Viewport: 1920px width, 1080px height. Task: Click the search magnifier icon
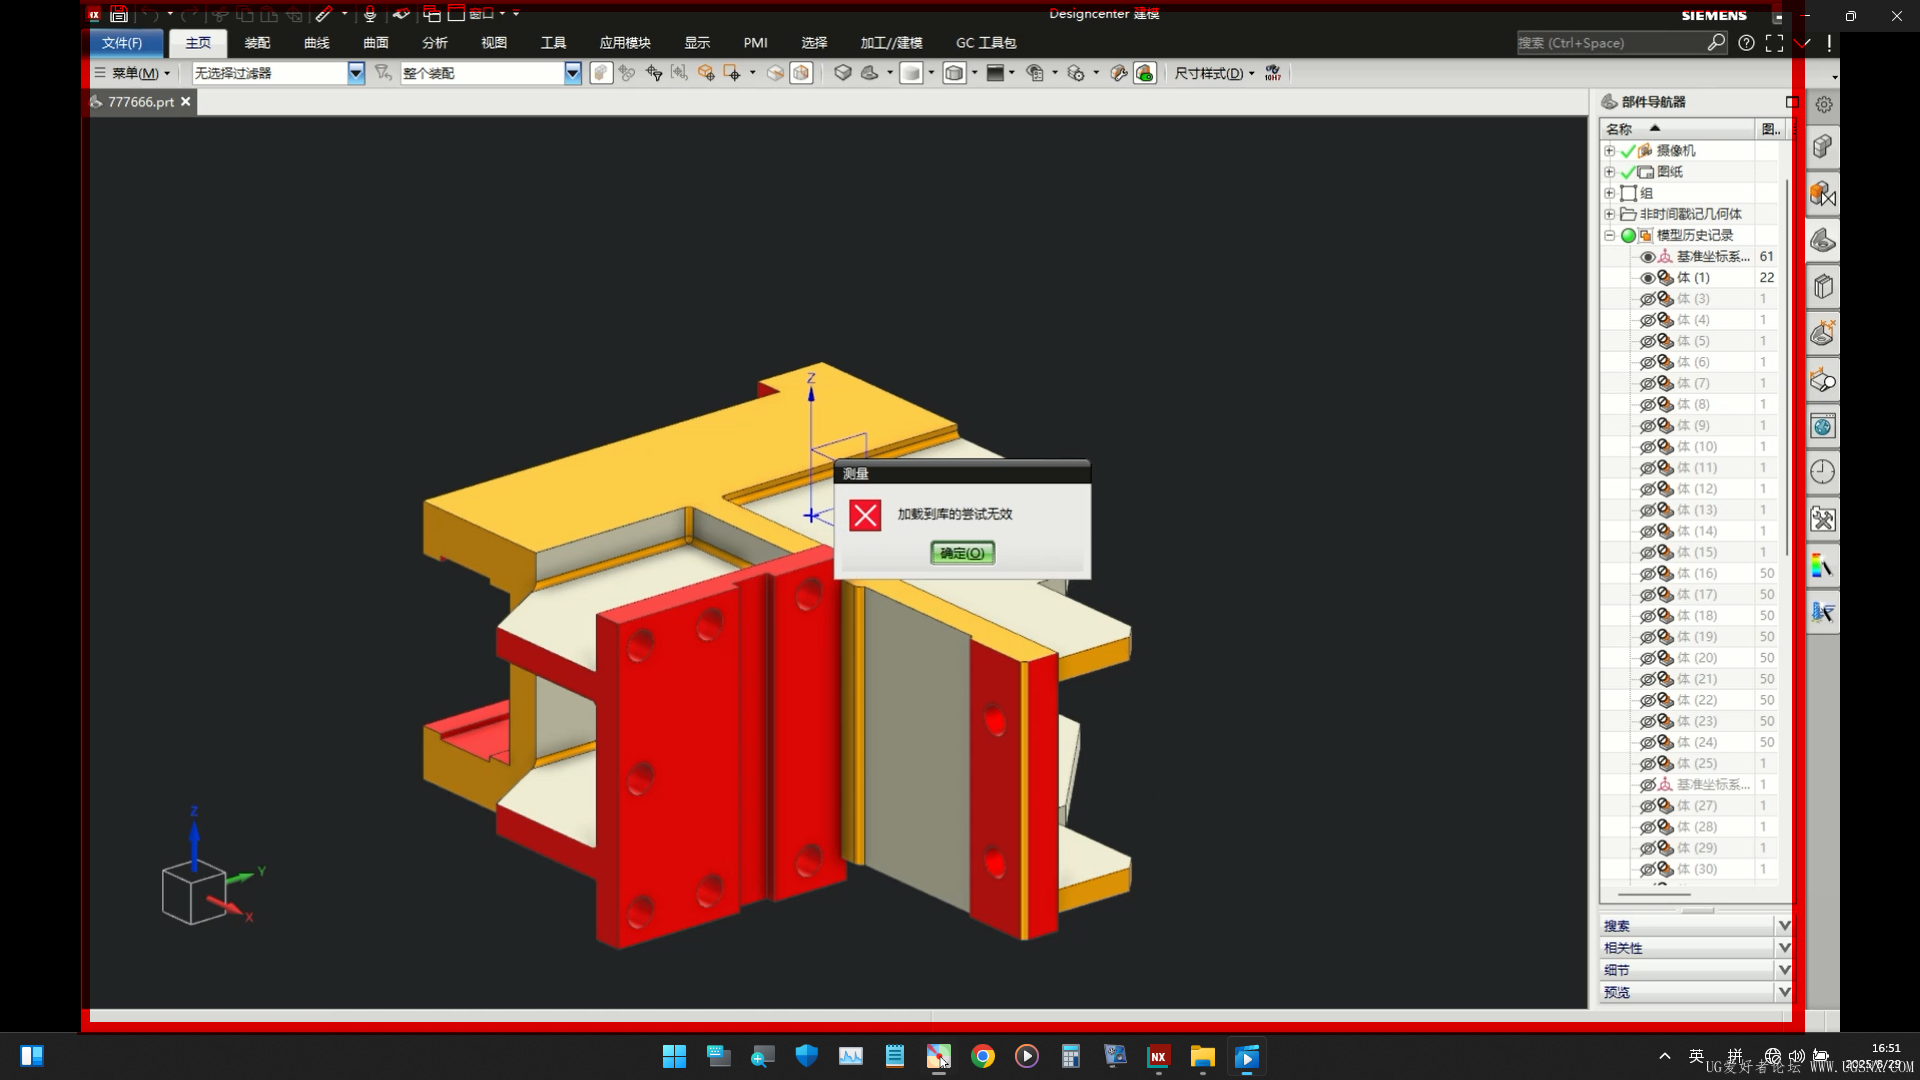[x=1716, y=43]
